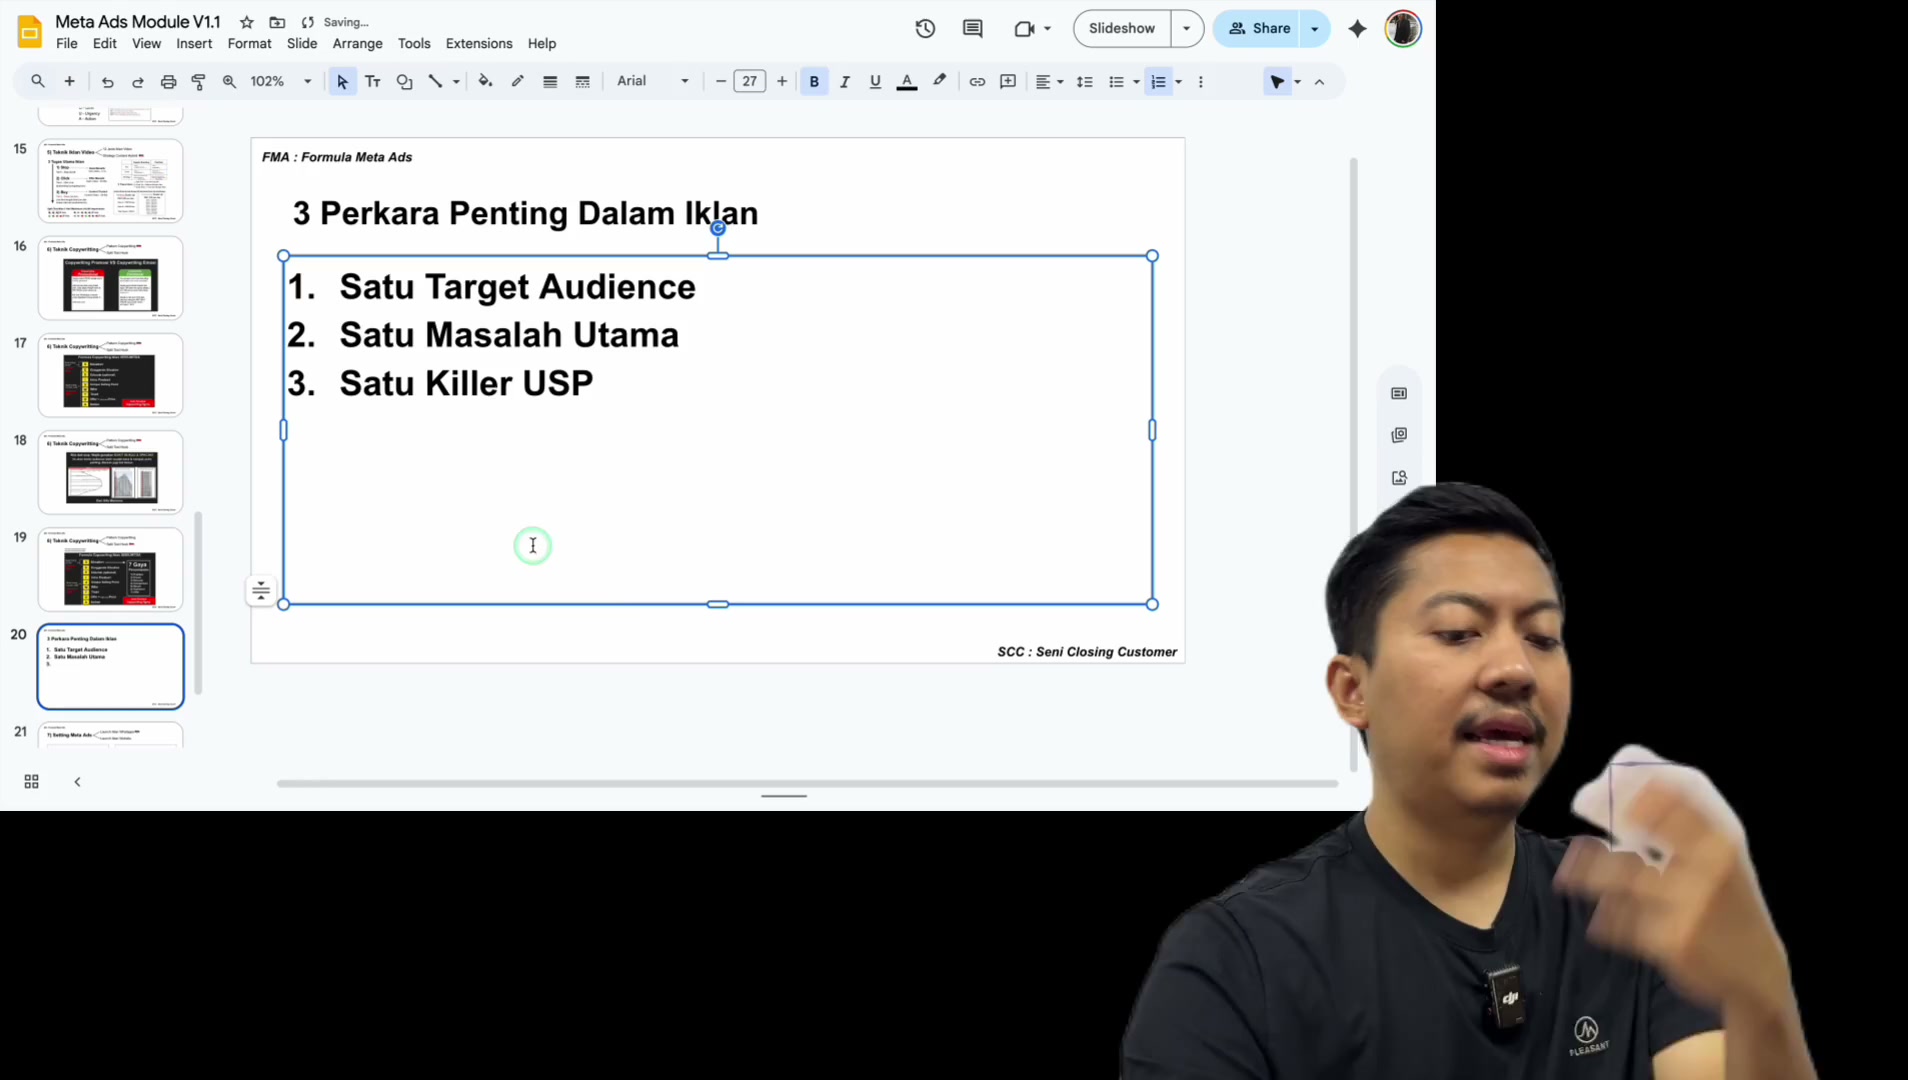Expand Share options arrow

(x=1314, y=29)
